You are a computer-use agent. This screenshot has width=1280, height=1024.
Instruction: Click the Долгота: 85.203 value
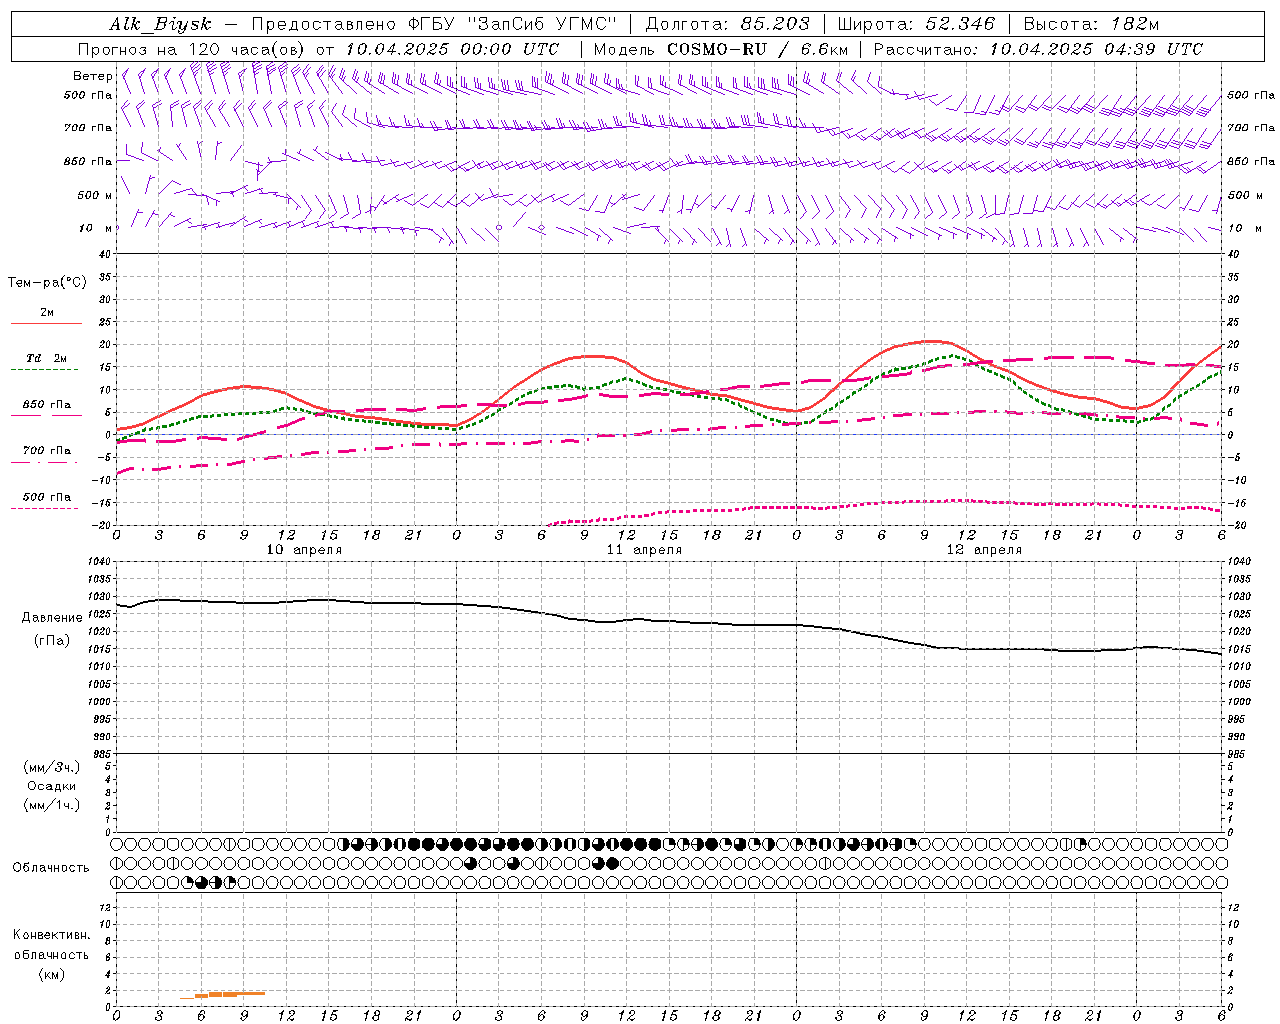point(728,24)
